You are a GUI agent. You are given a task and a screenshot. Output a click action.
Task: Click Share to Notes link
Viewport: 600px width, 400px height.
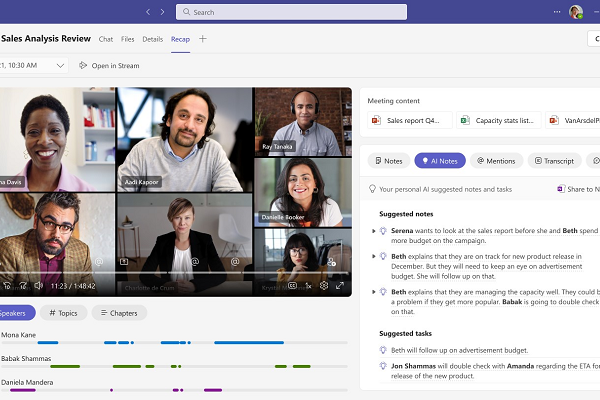tap(579, 189)
